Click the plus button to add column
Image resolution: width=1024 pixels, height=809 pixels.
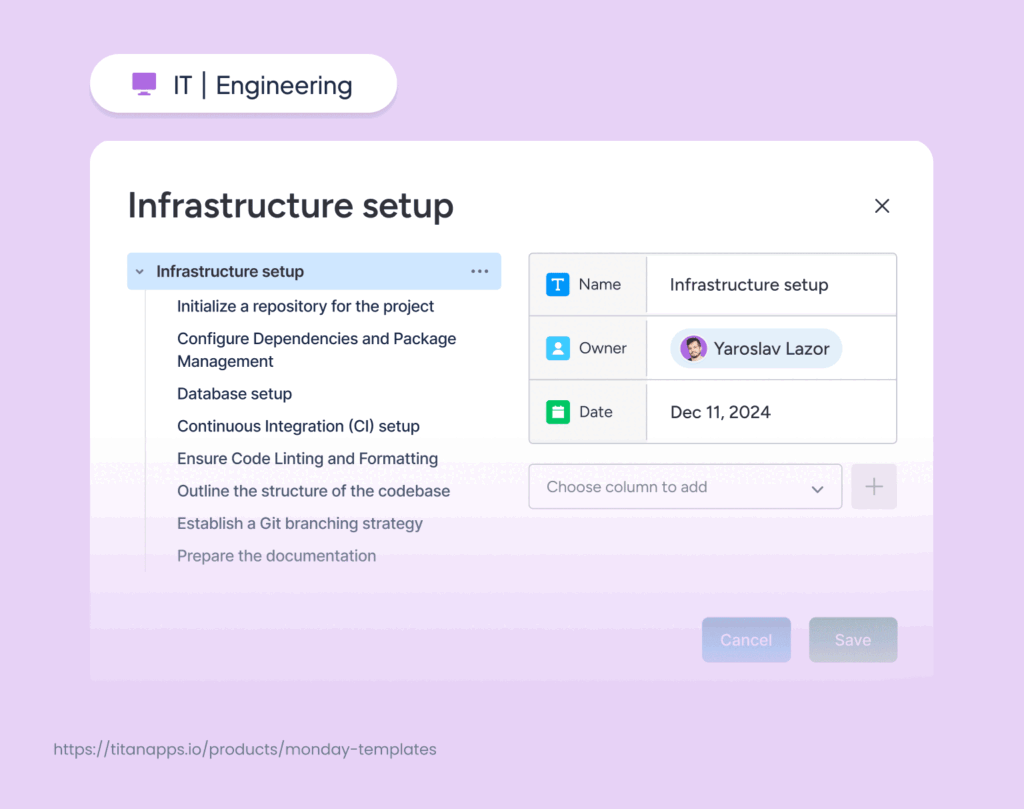click(x=874, y=487)
